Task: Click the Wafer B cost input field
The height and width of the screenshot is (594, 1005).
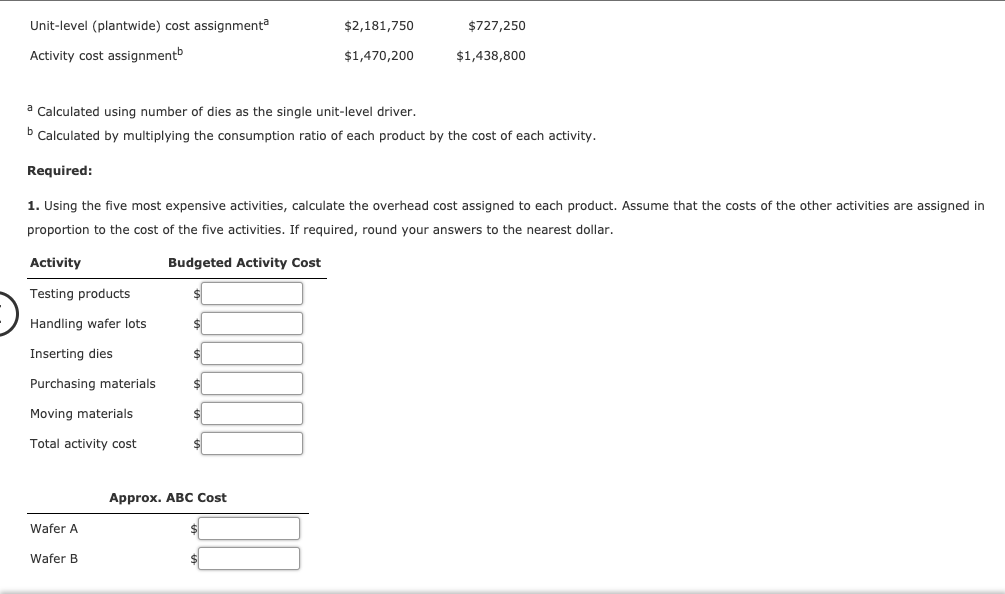Action: point(249,558)
